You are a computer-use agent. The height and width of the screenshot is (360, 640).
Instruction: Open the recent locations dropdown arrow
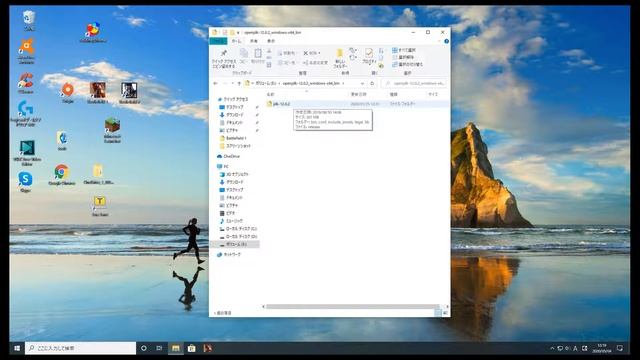(x=232, y=83)
